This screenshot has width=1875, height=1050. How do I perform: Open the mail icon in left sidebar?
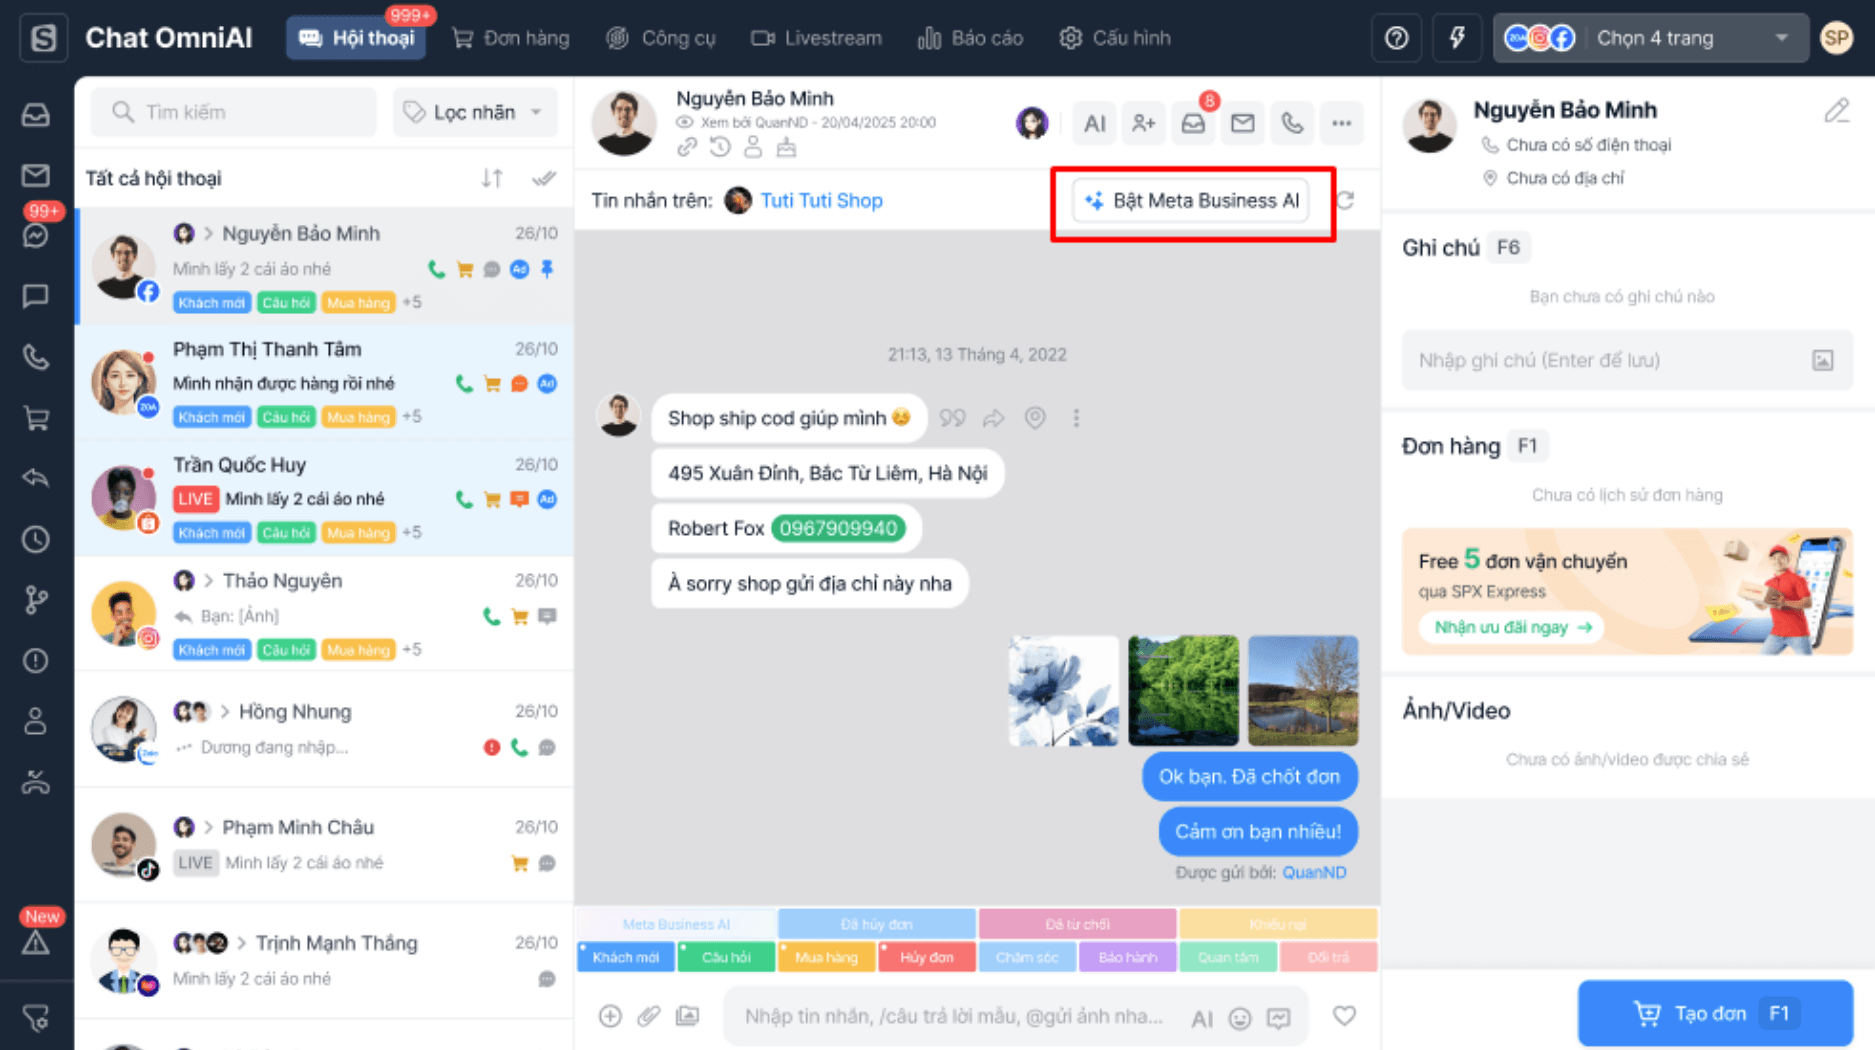36,175
